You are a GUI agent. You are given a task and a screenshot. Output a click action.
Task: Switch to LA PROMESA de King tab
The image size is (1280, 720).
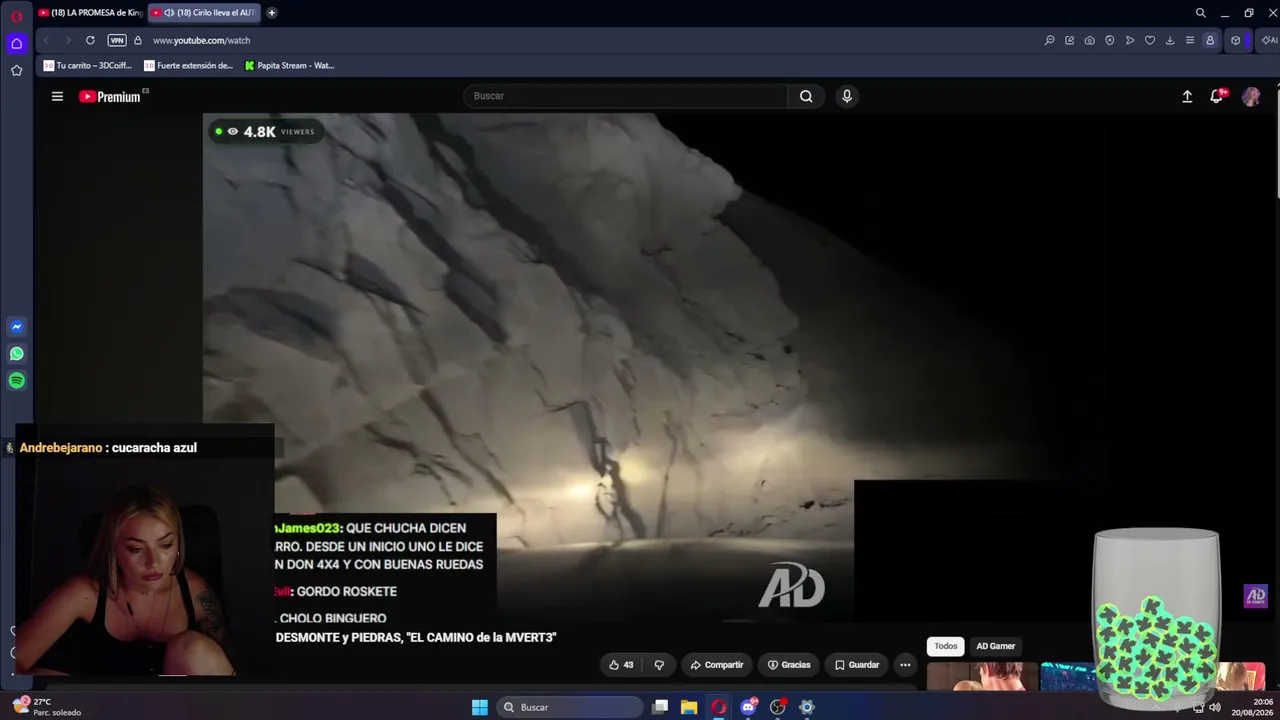[90, 13]
